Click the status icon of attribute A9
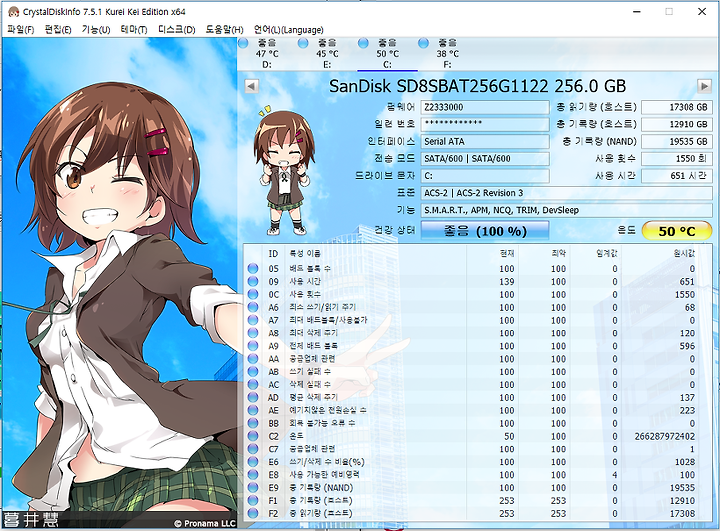 pyautogui.click(x=253, y=345)
